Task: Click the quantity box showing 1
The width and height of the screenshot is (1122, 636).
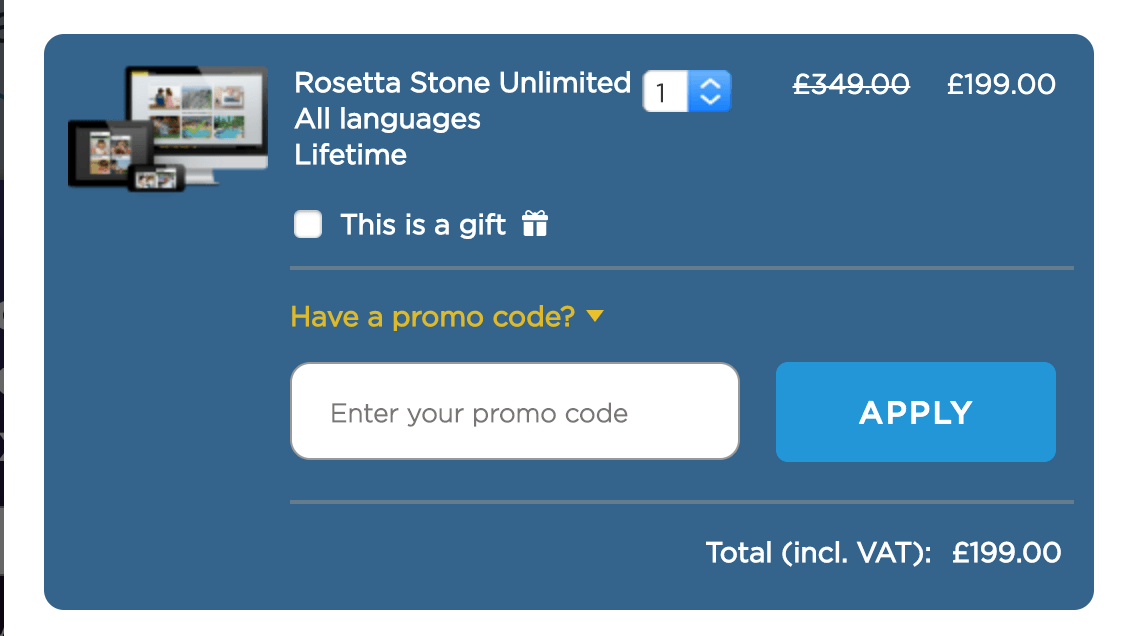Action: coord(665,90)
